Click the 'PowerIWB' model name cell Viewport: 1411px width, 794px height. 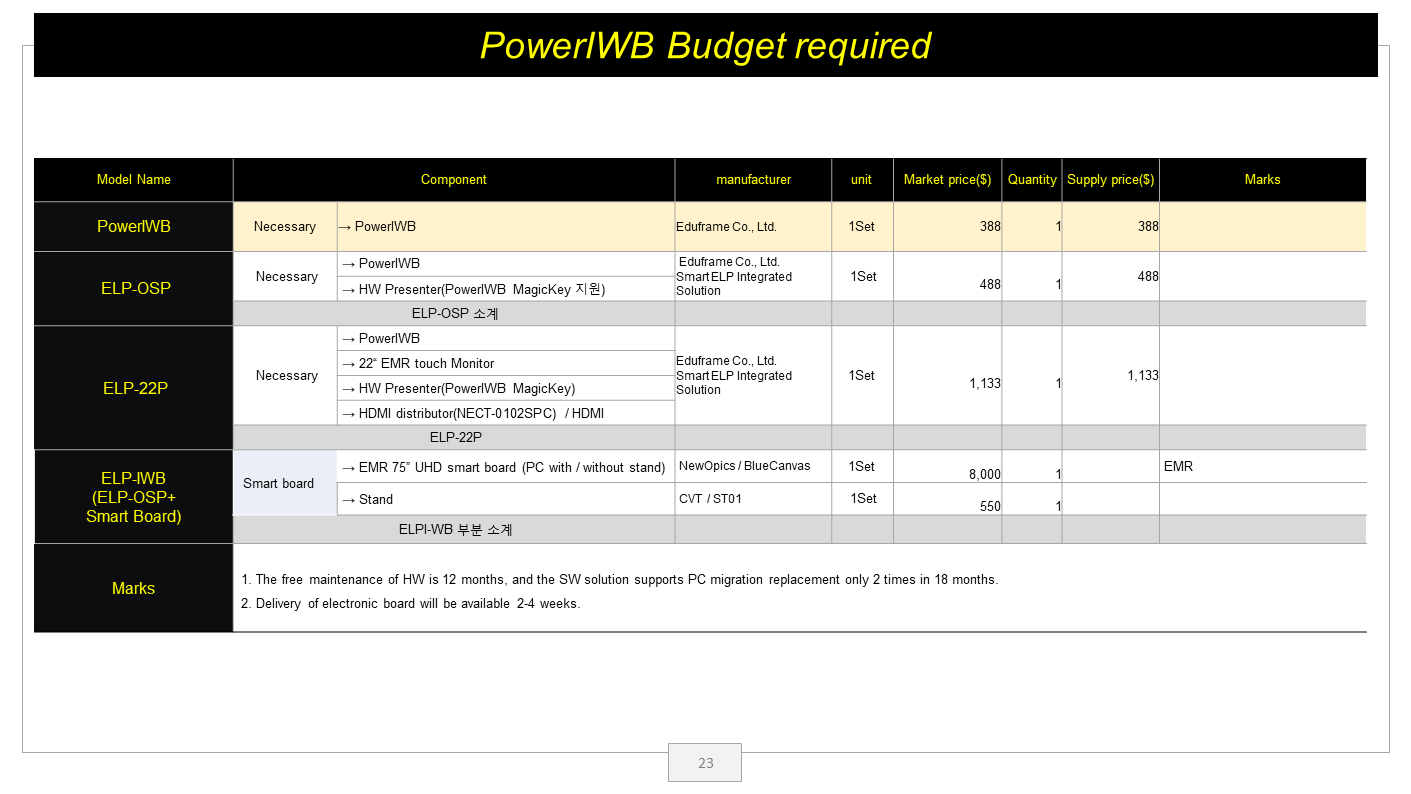point(133,227)
